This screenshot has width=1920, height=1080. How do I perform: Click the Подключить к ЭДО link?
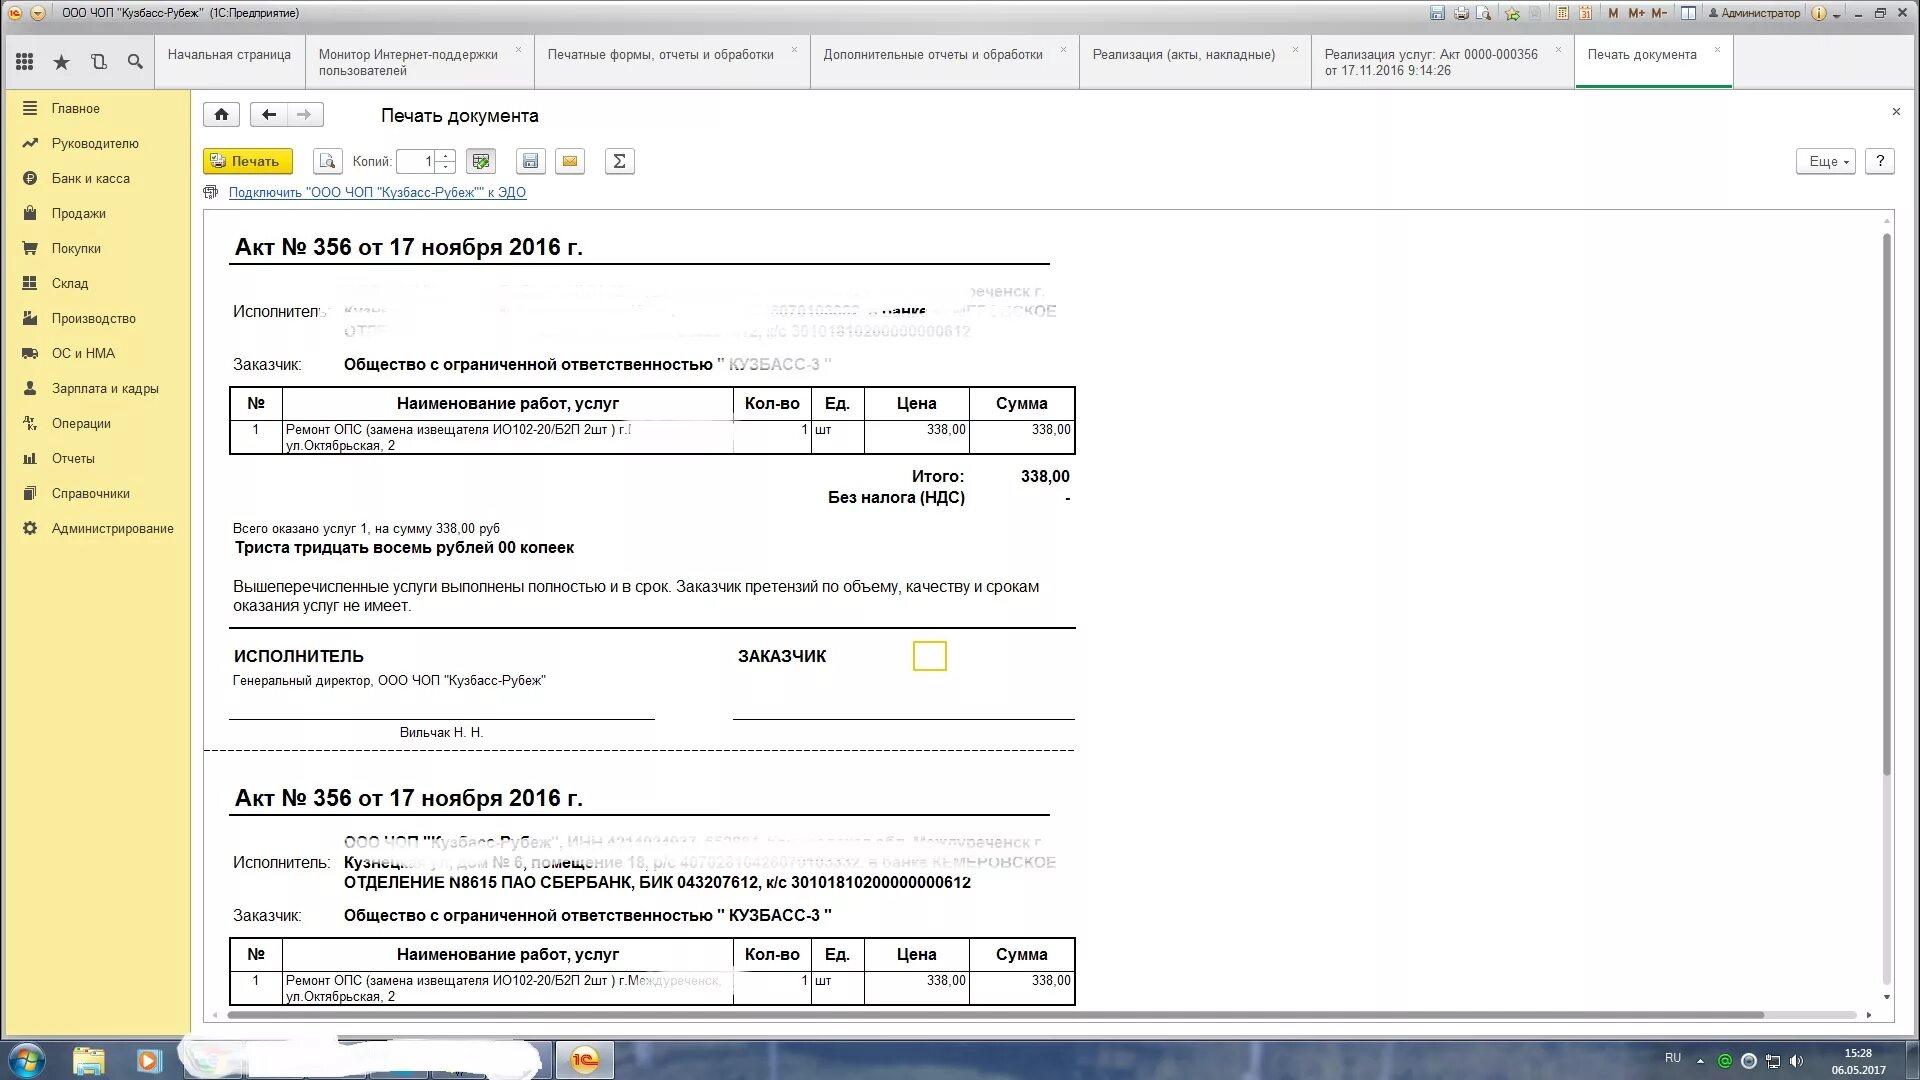click(x=377, y=192)
